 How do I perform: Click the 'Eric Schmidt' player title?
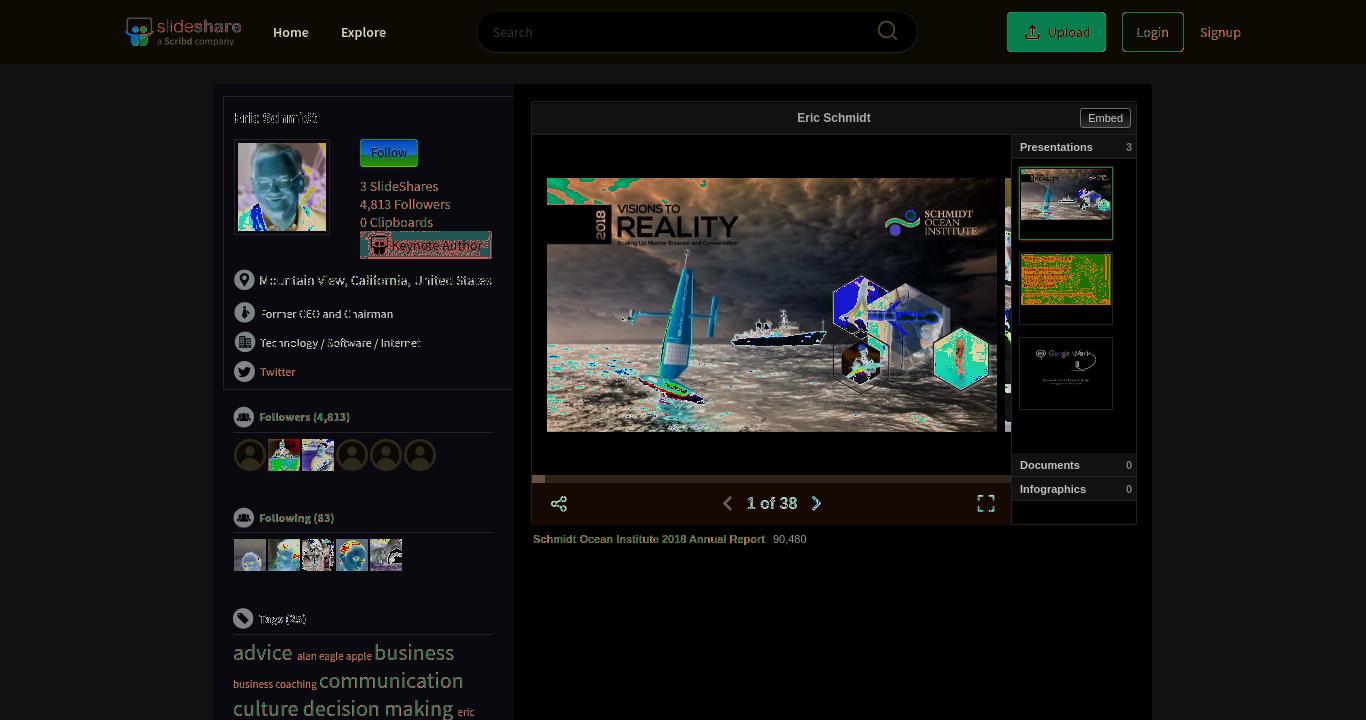click(834, 118)
